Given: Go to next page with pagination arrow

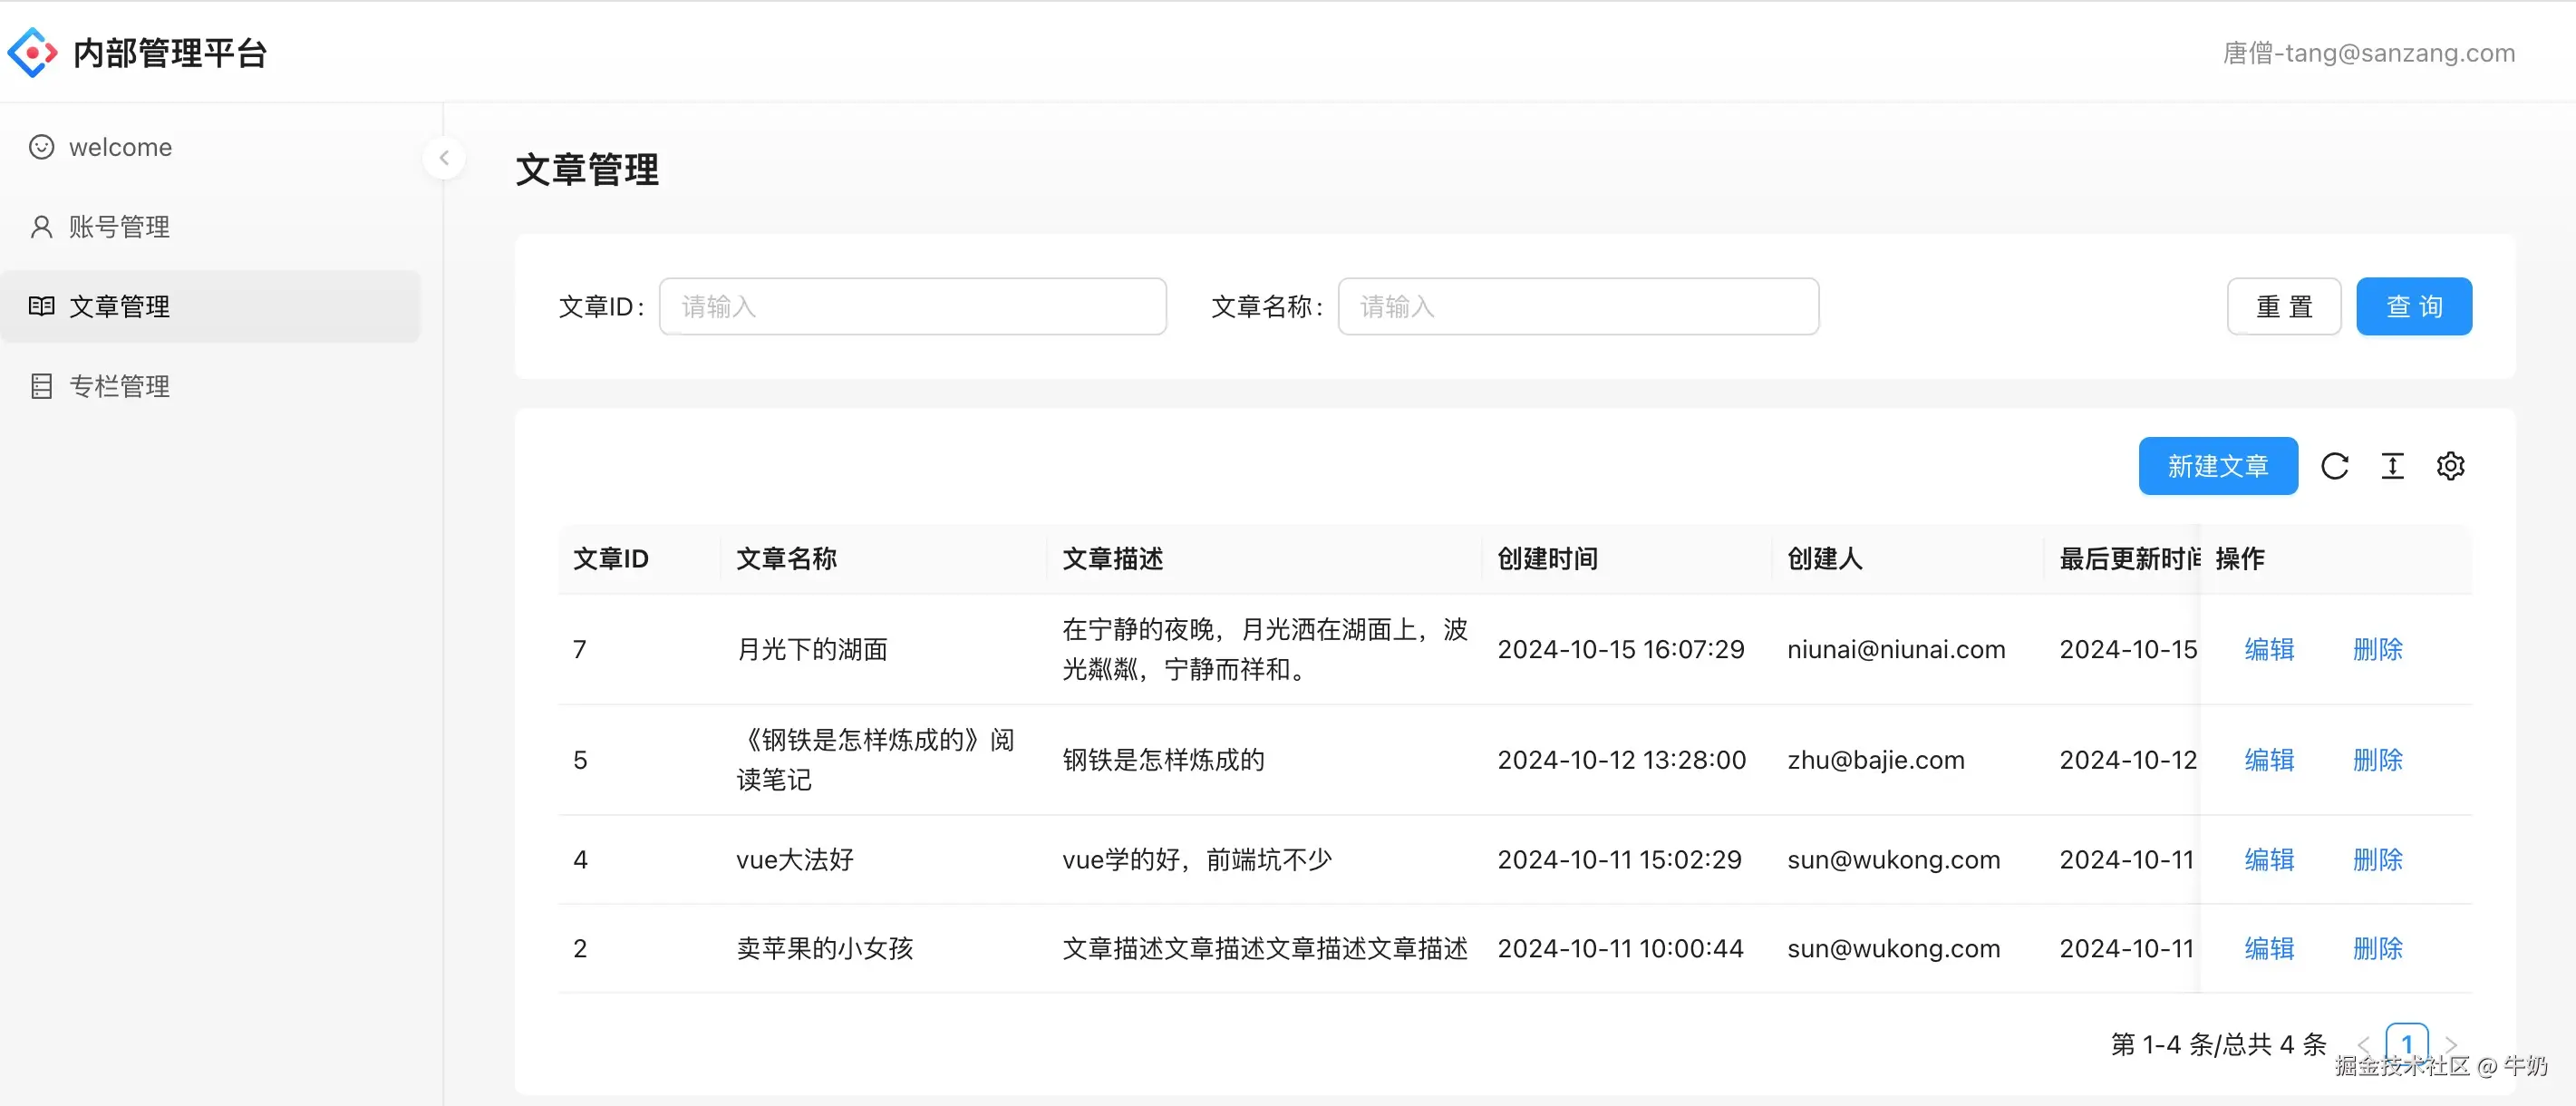Looking at the screenshot, I should pos(2451,1044).
